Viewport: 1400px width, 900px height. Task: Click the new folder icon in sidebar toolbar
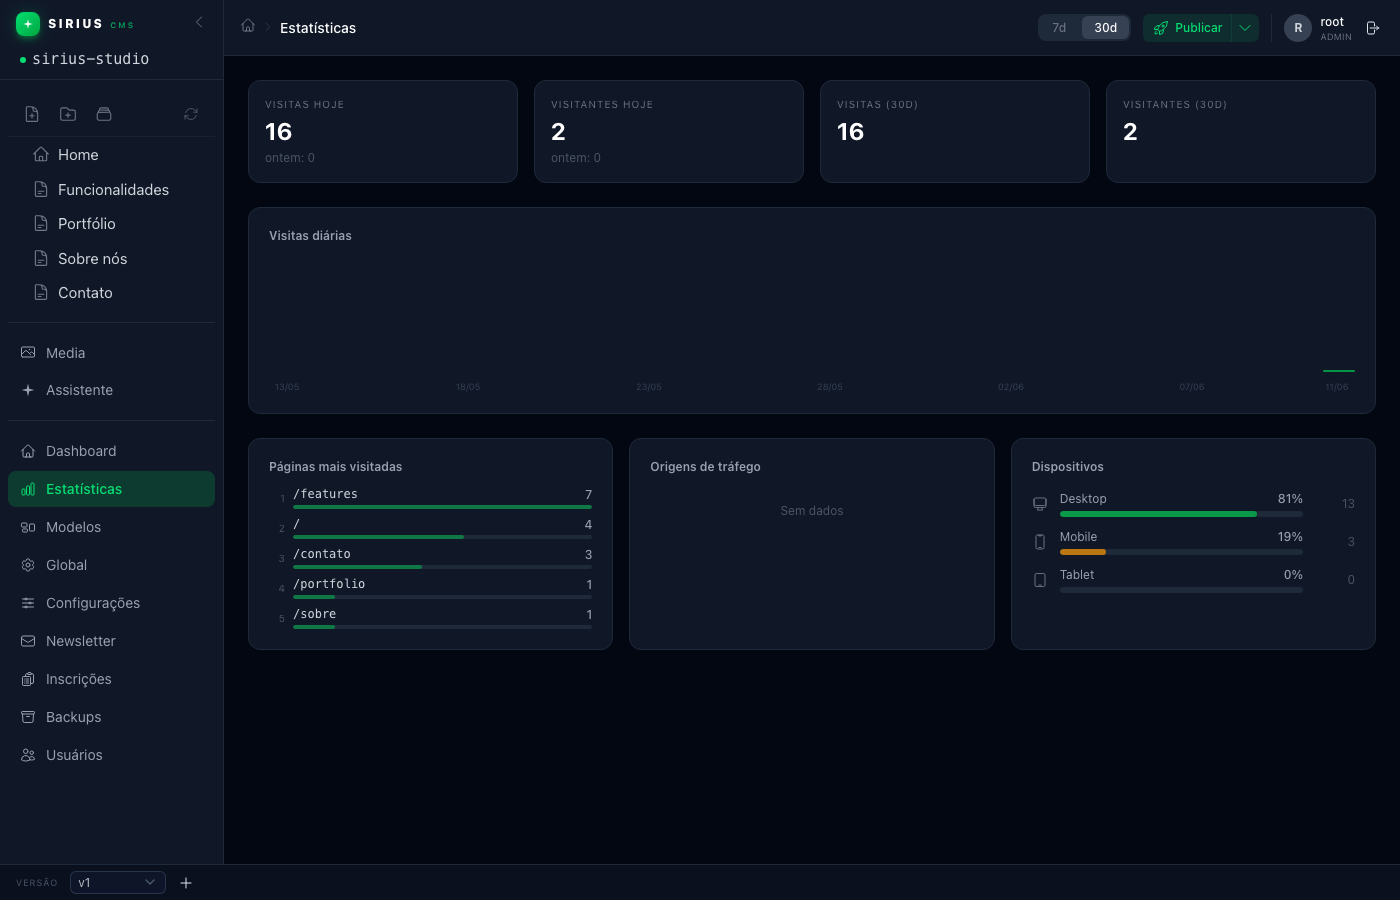68,114
